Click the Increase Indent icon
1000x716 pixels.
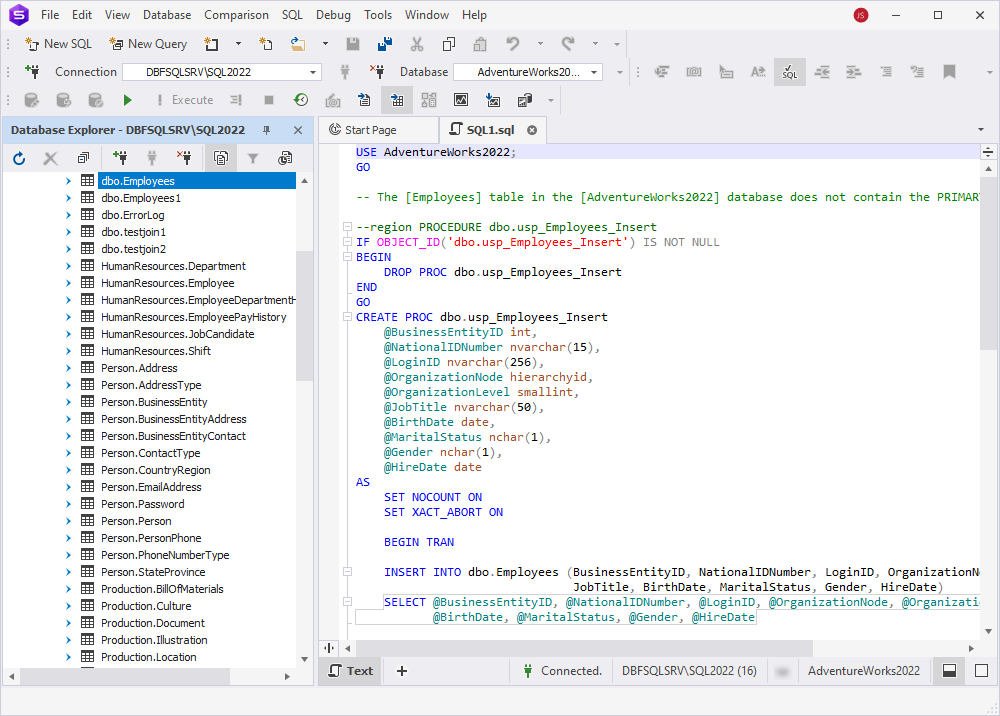[x=853, y=72]
